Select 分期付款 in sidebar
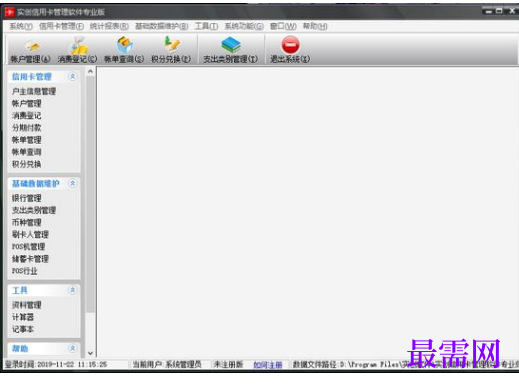This screenshot has width=519, height=385. 27,128
